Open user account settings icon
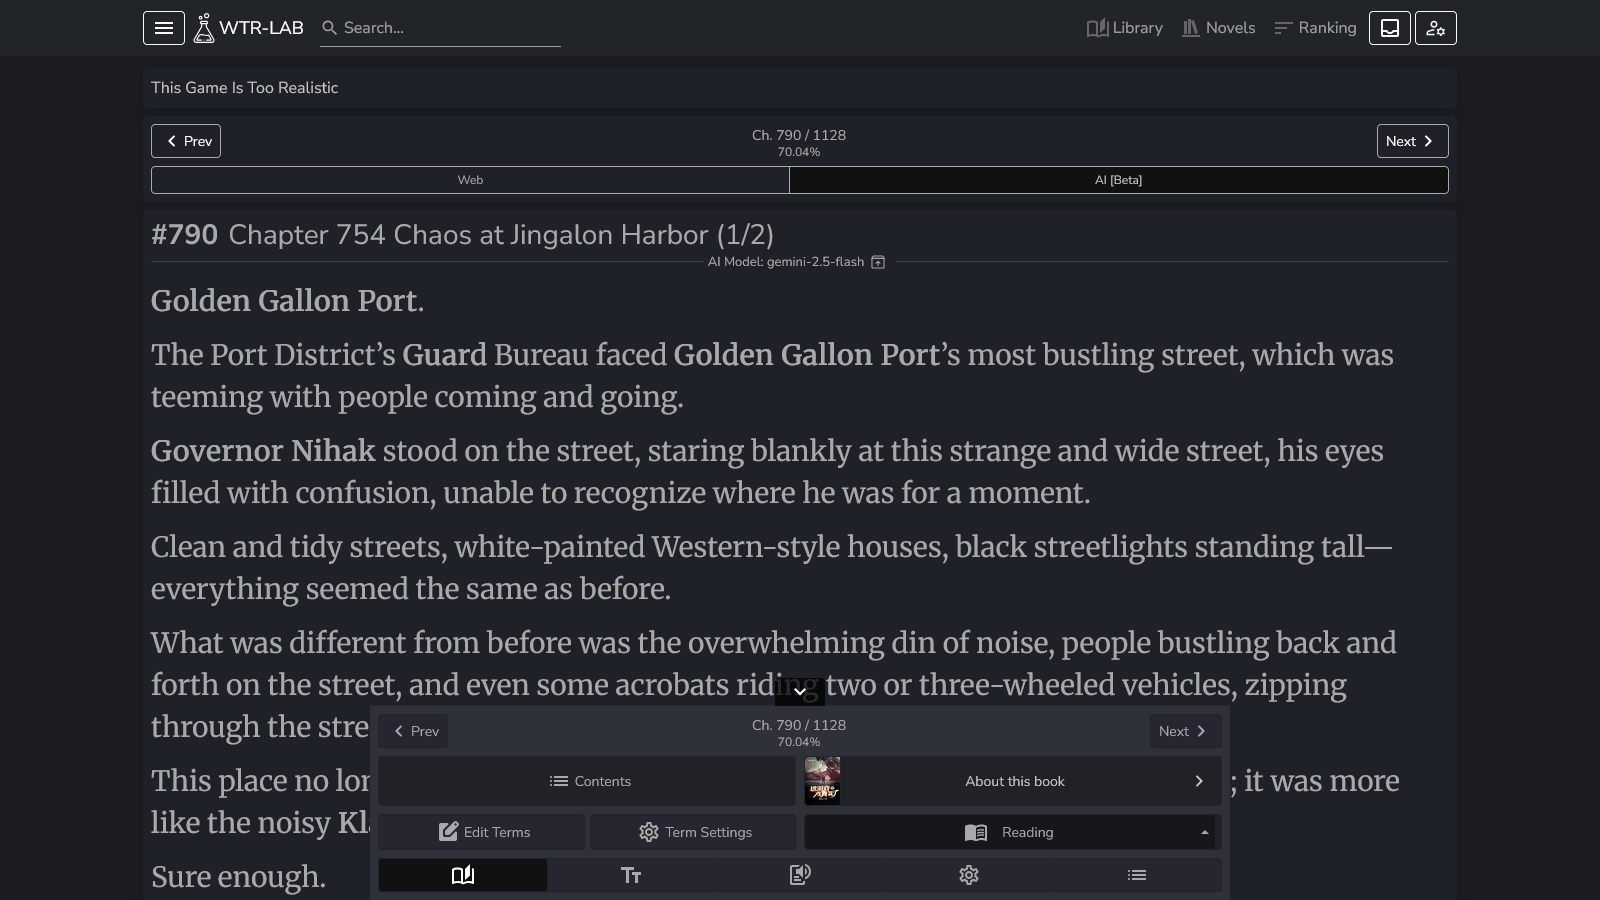Screen dimensions: 1600x900 pos(1436,28)
